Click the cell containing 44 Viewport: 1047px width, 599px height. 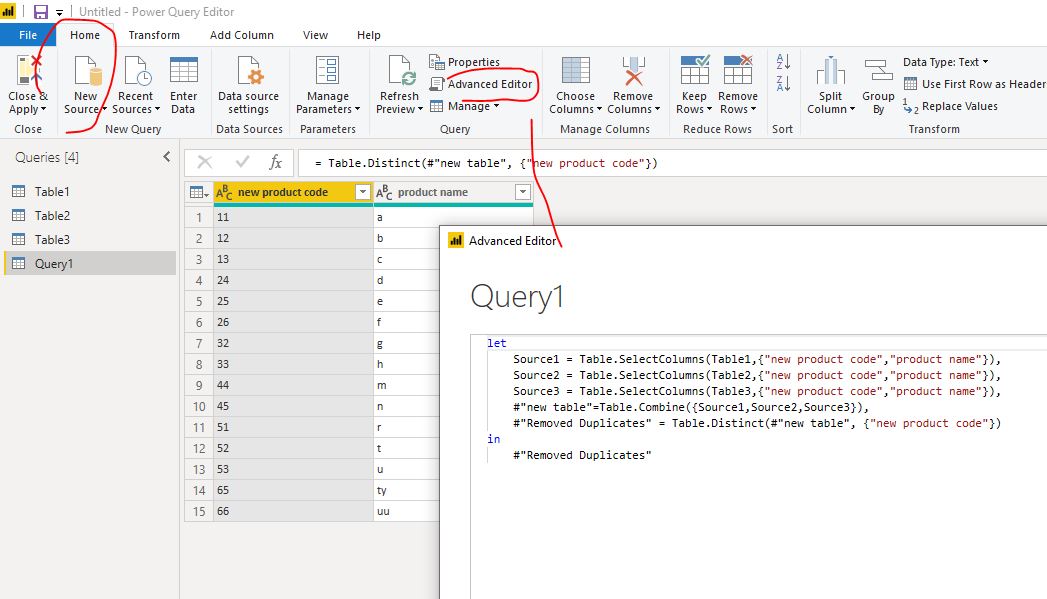pyautogui.click(x=293, y=385)
